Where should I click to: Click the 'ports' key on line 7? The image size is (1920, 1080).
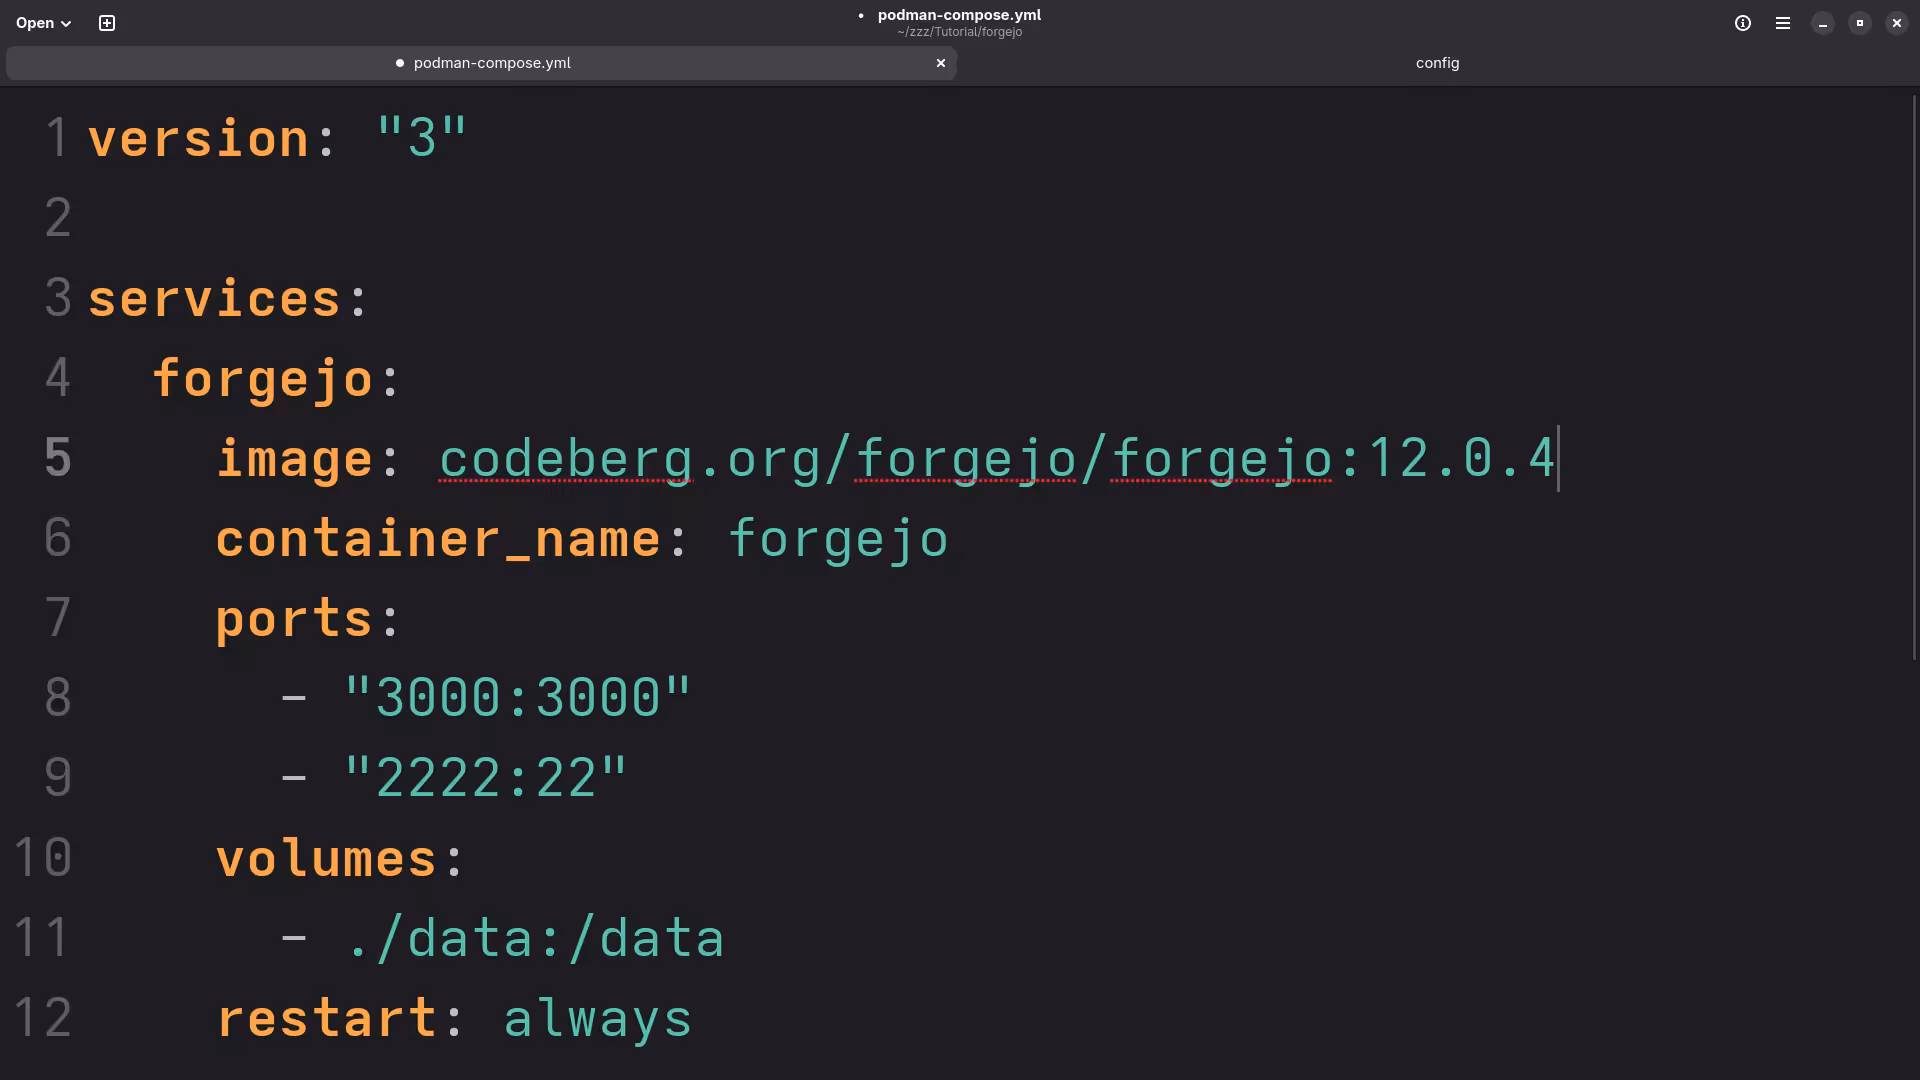[x=295, y=620]
